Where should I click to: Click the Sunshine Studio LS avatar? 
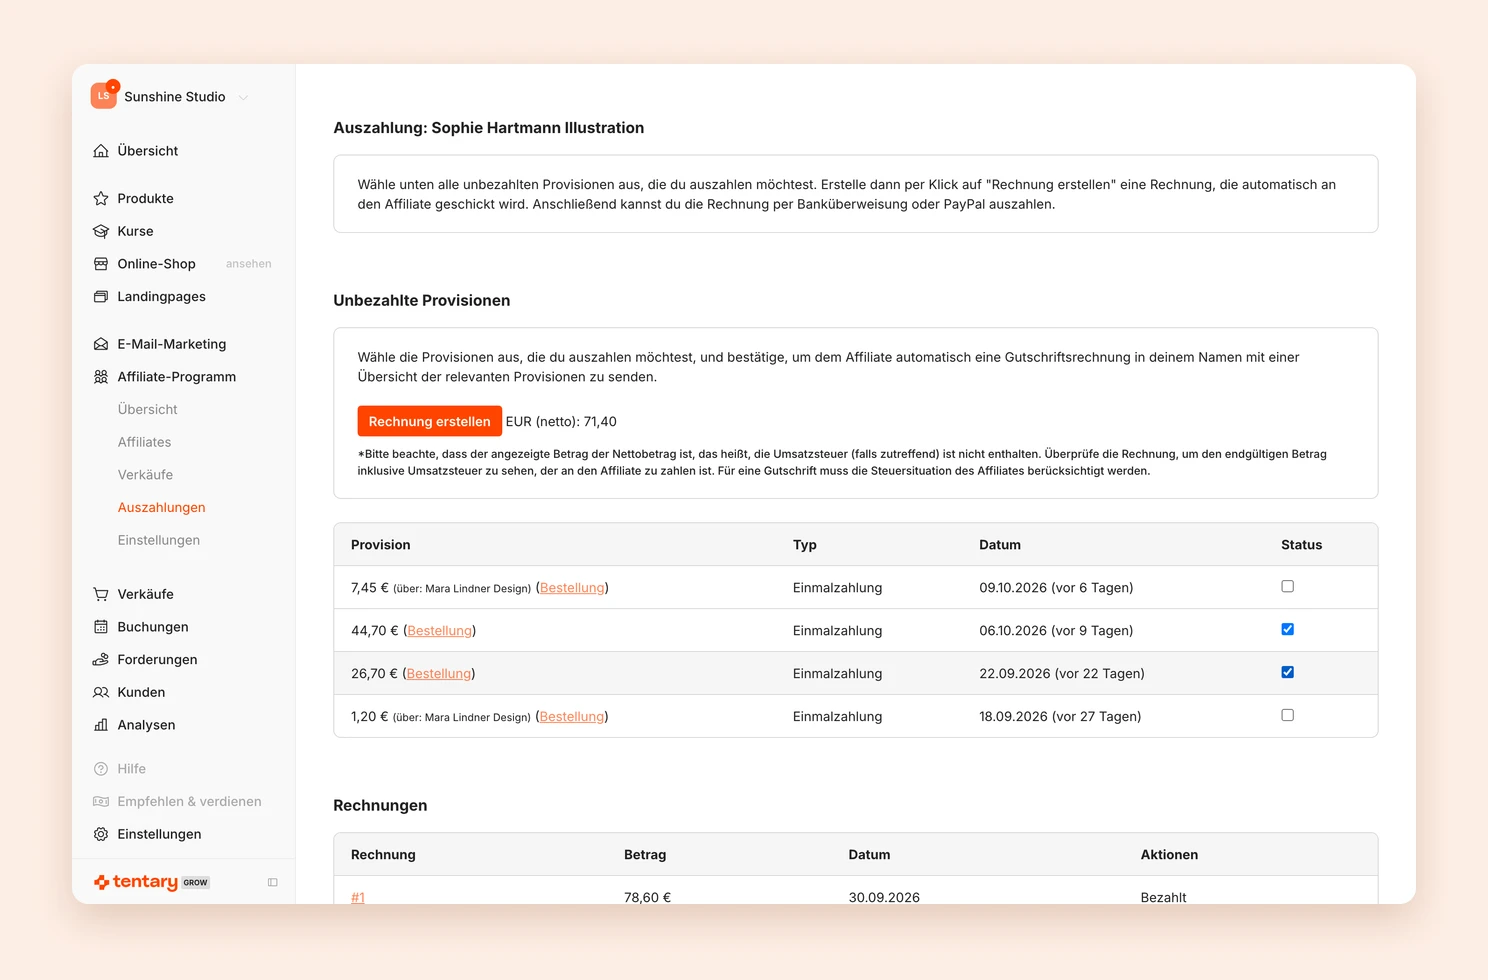104,96
